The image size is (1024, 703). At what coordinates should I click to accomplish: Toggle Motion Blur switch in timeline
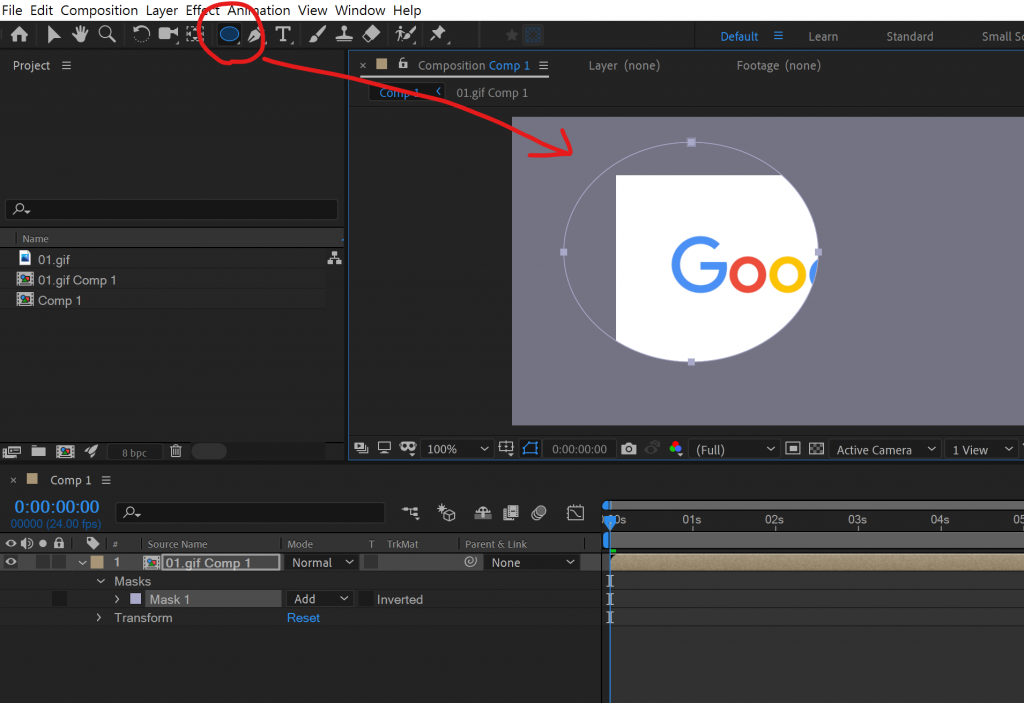[539, 513]
